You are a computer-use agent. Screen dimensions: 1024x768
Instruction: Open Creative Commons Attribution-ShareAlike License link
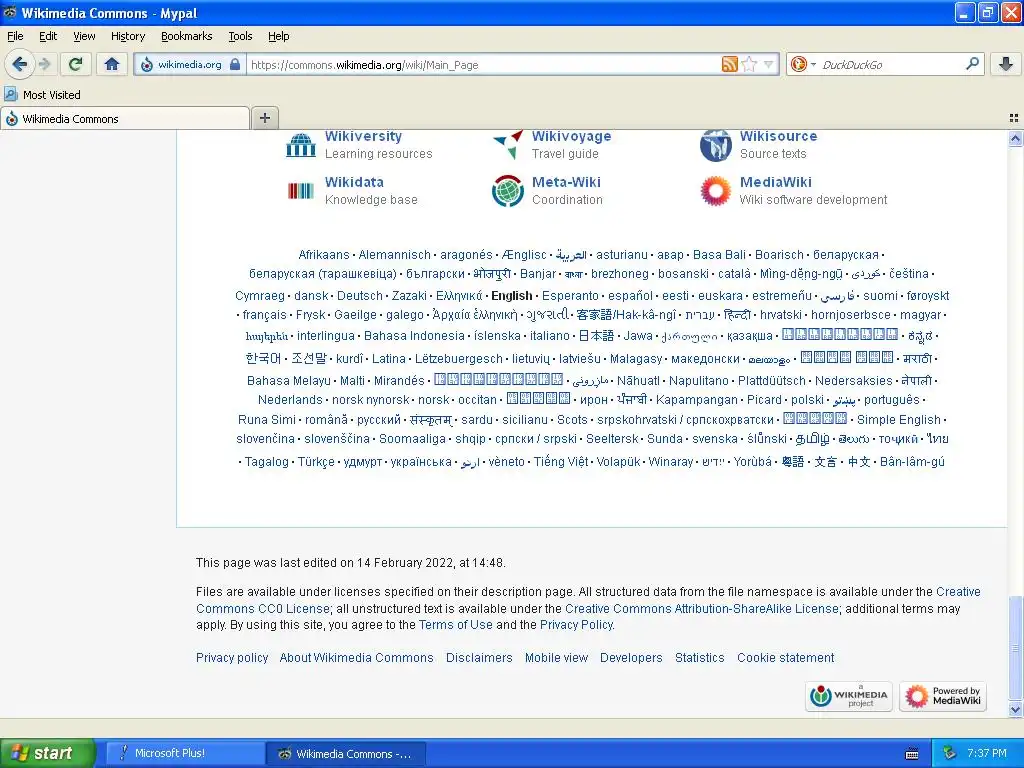pyautogui.click(x=701, y=609)
